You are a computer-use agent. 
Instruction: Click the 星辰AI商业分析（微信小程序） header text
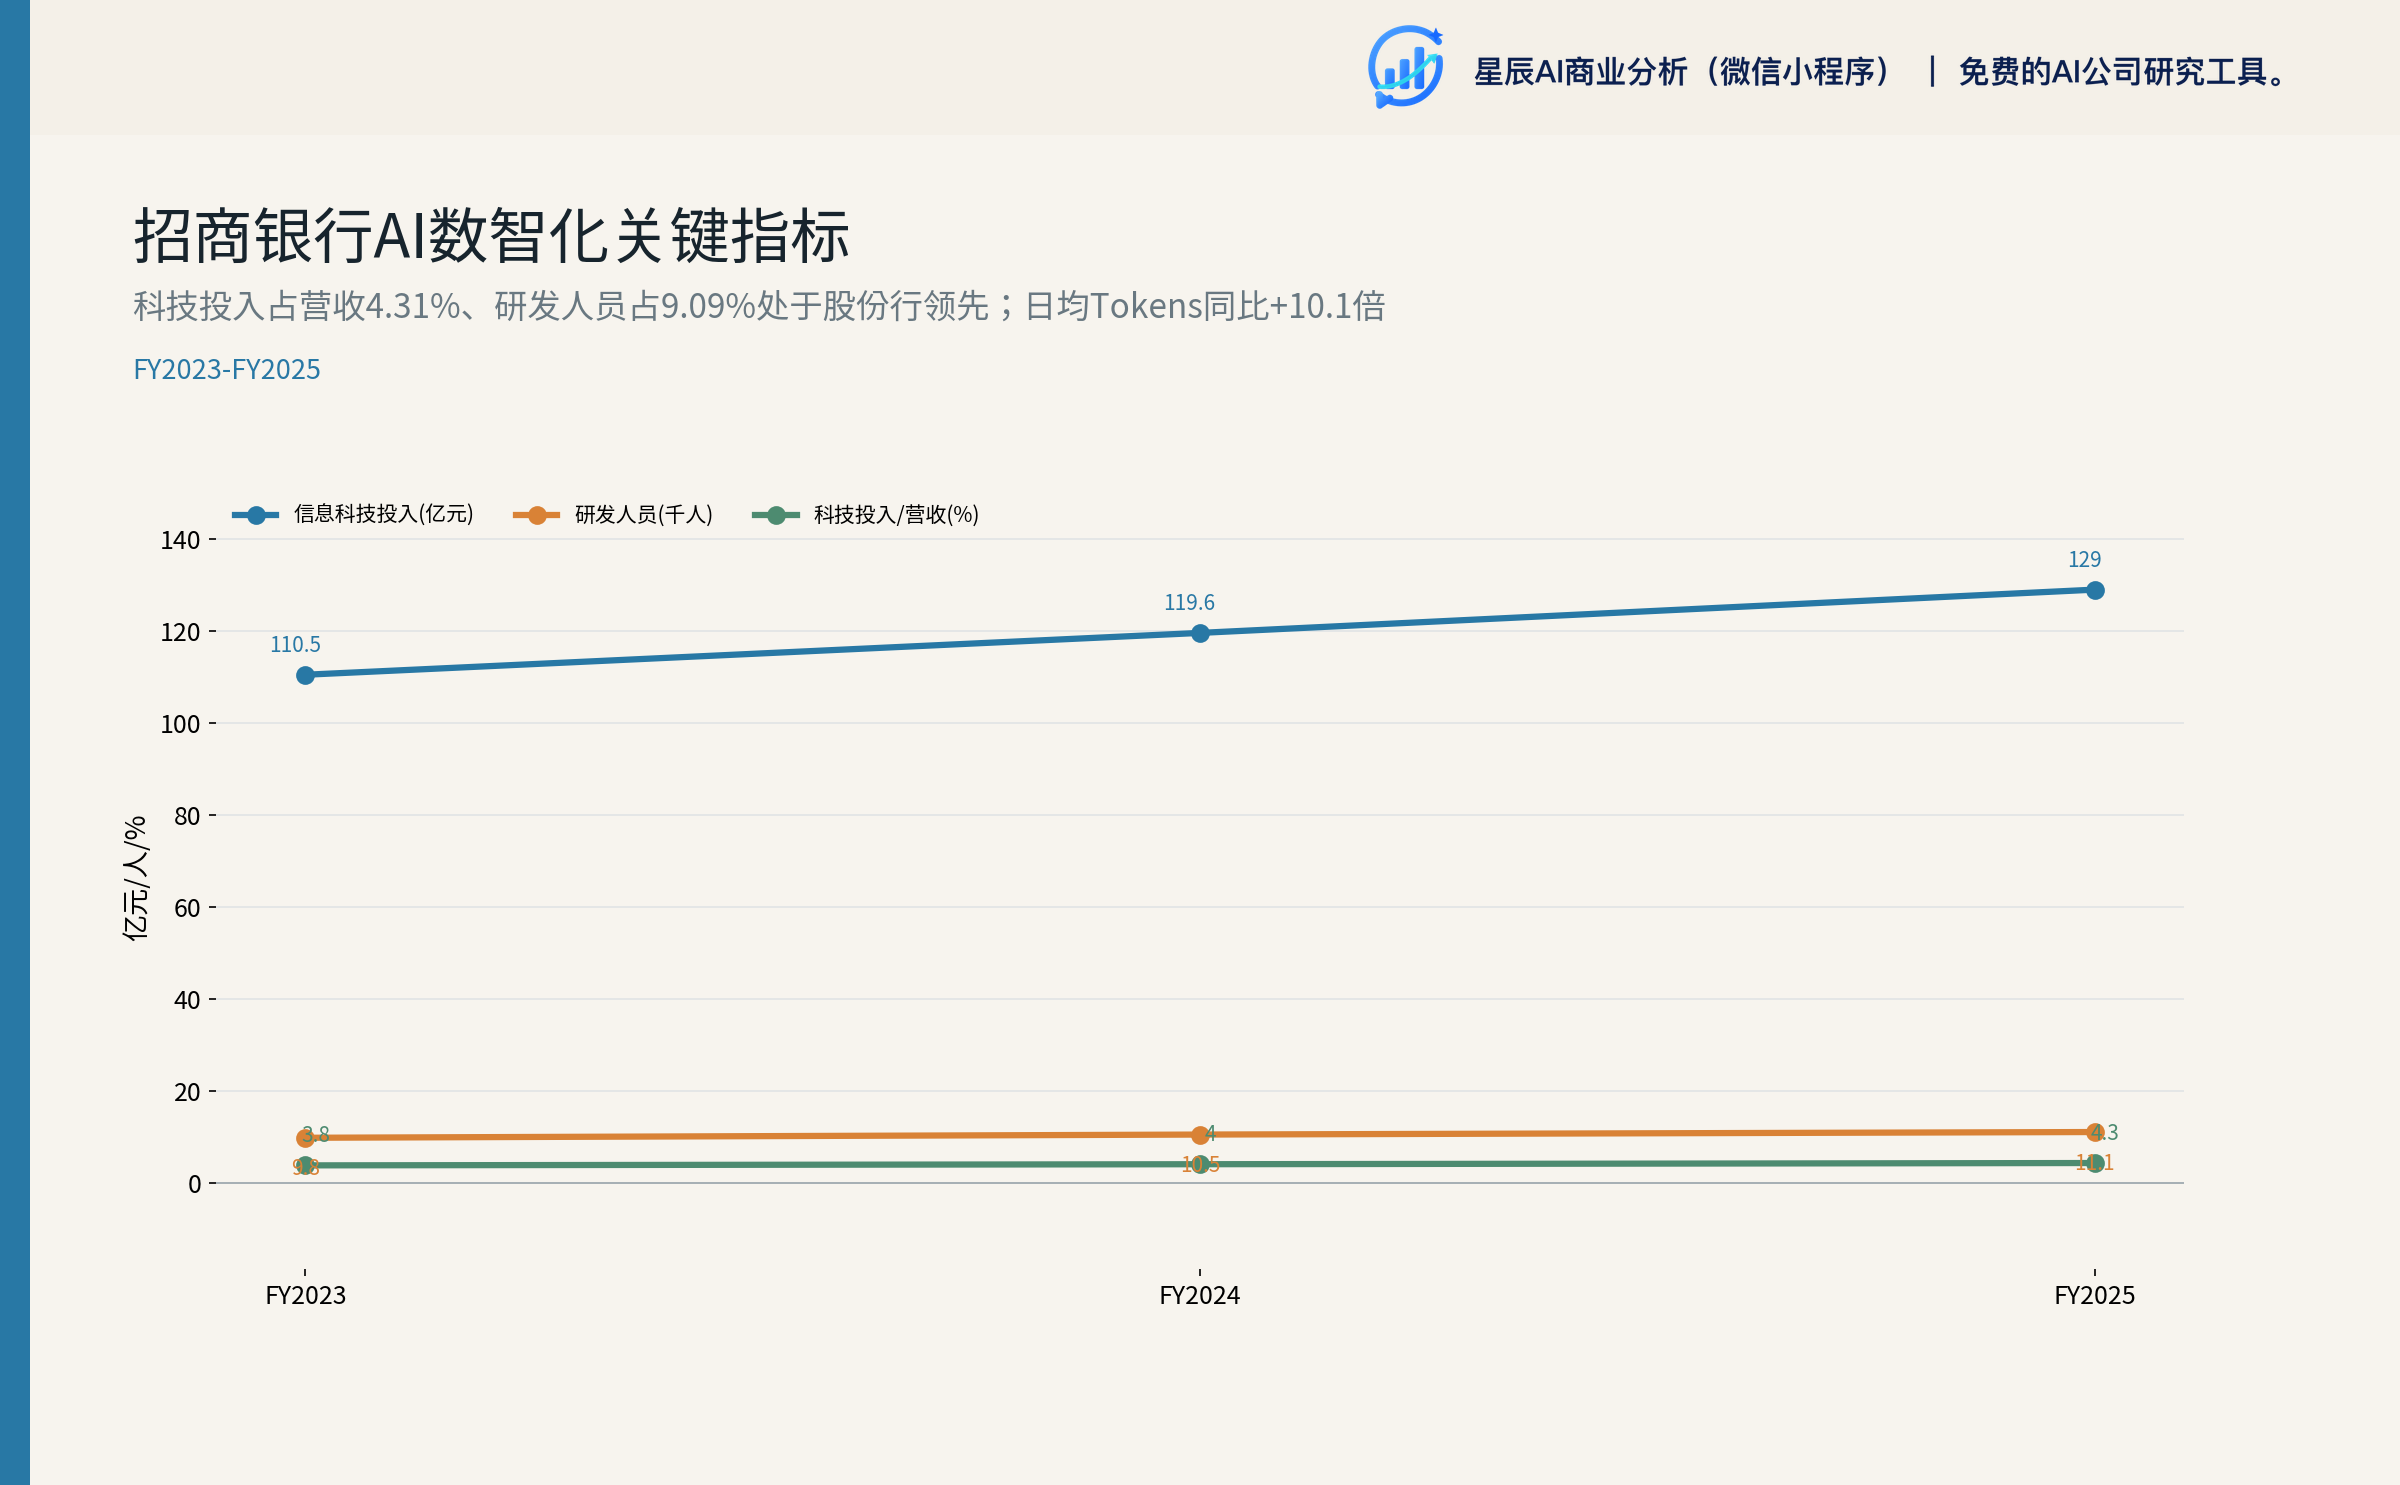[x=1684, y=71]
